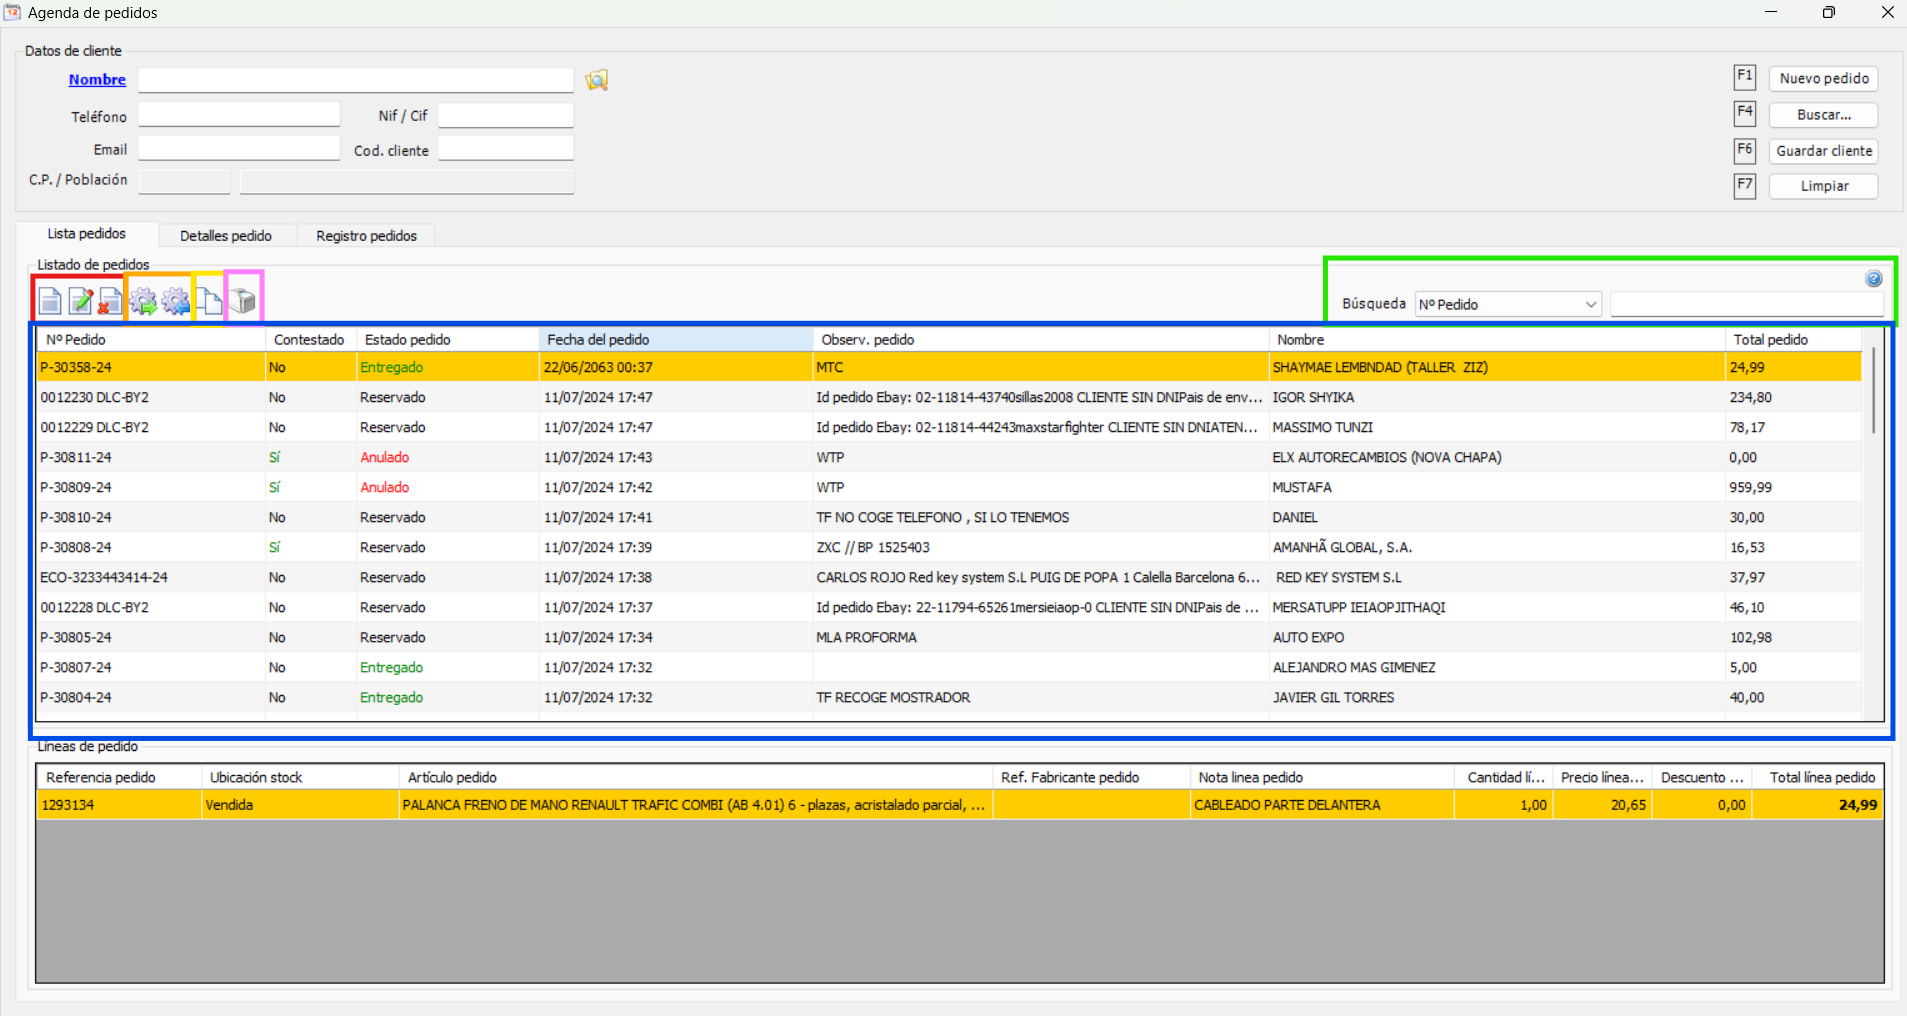Viewport: 1907px width, 1016px height.
Task: Duplicate the order with the copy documents icon
Action: (x=210, y=299)
